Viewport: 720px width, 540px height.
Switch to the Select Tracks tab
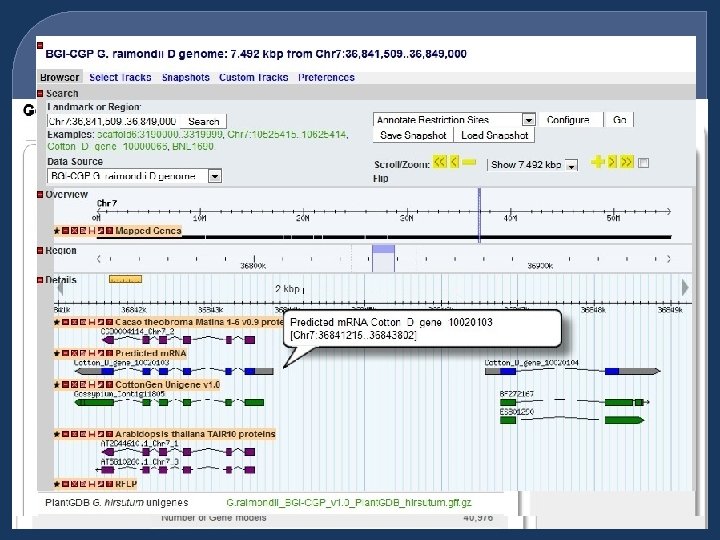coord(120,78)
